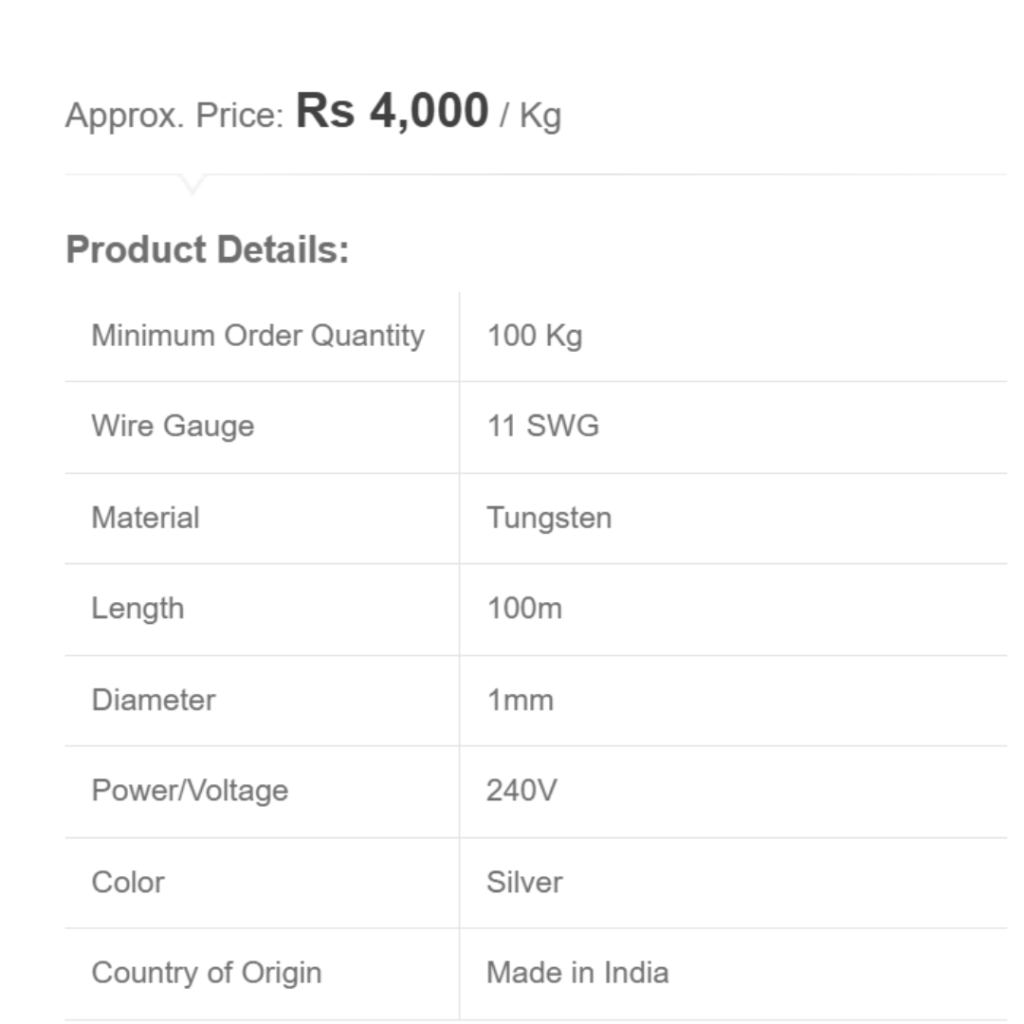Click the Approx. Price label
The image size is (1024, 1024).
(175, 116)
